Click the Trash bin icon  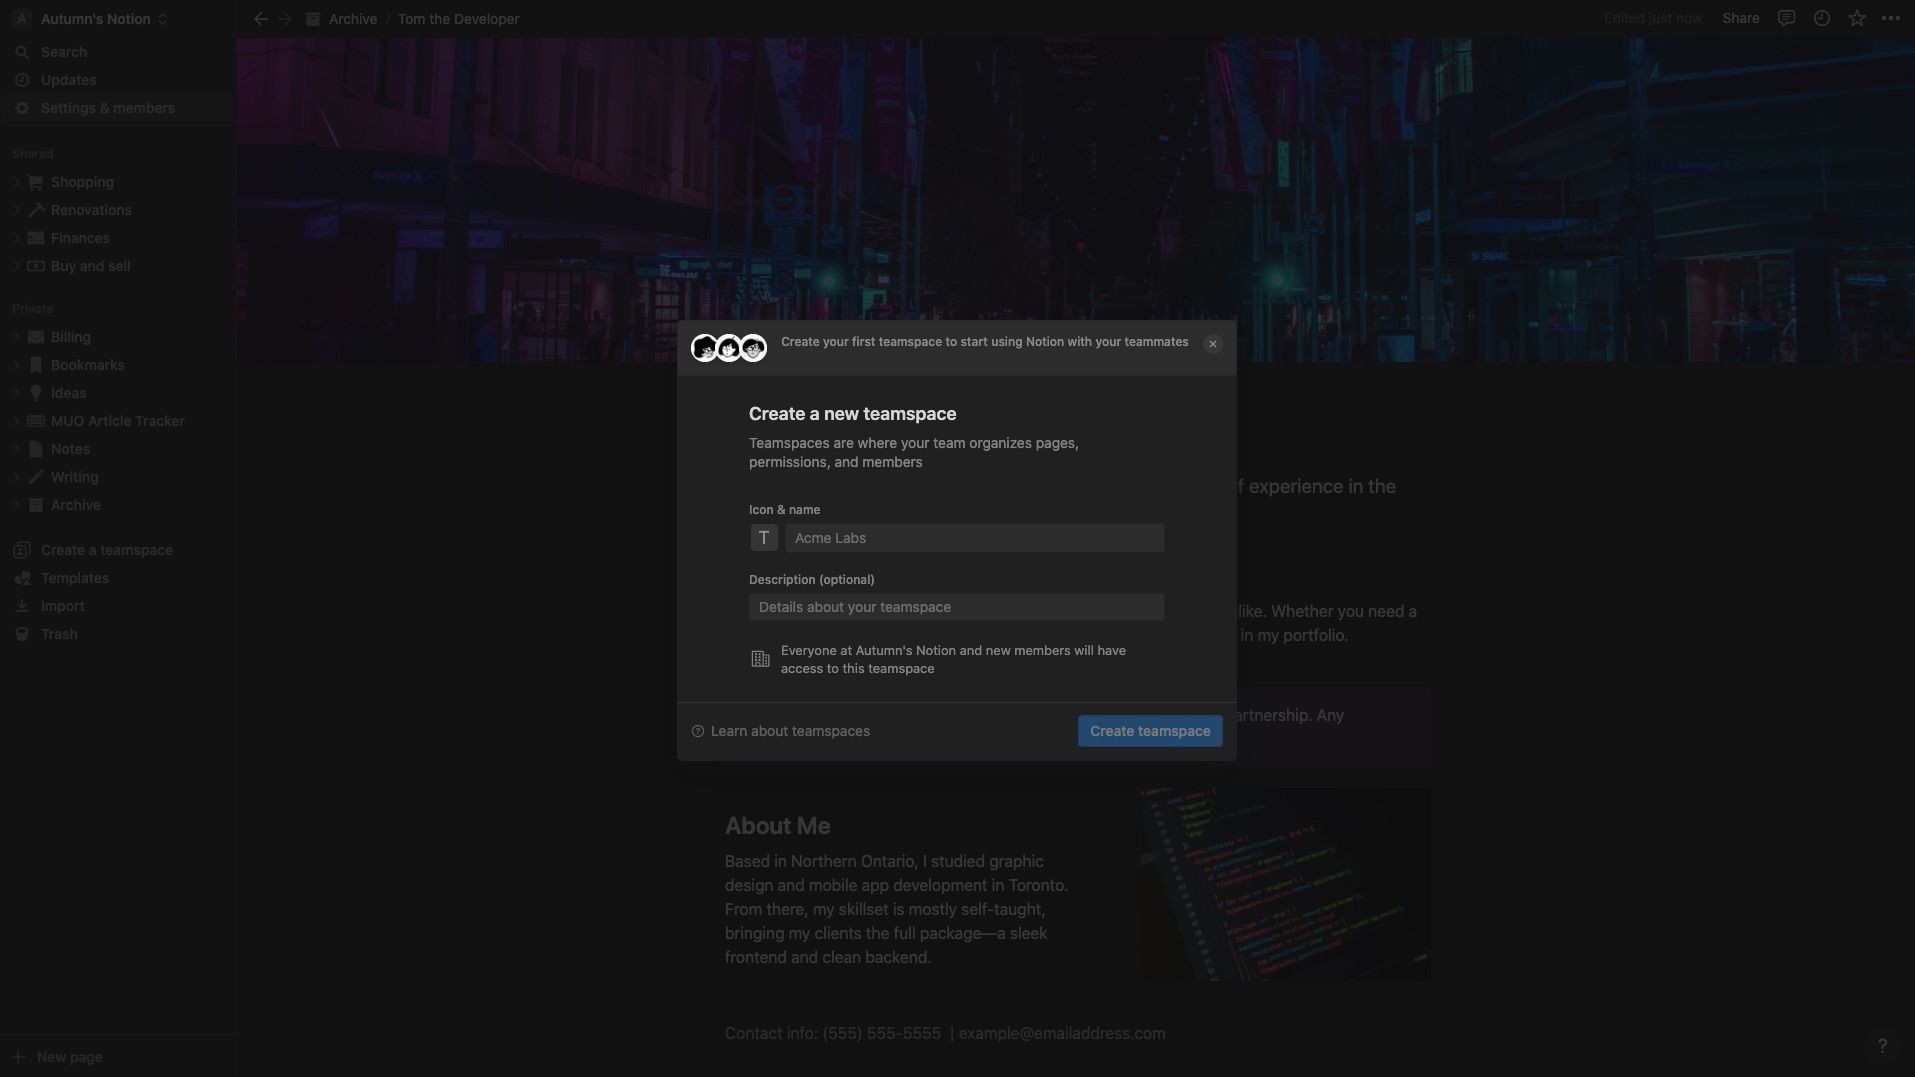[22, 634]
